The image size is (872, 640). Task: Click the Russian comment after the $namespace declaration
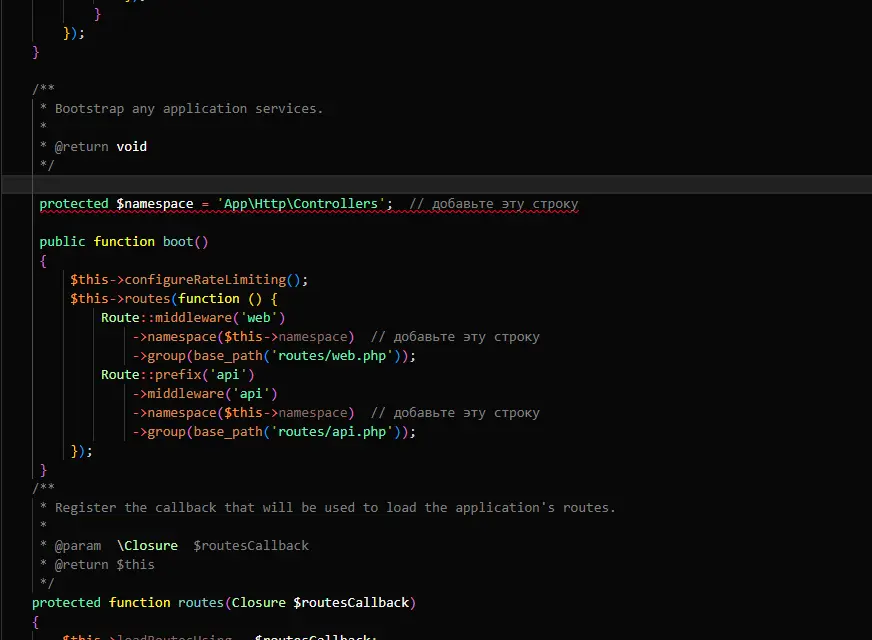[494, 204]
